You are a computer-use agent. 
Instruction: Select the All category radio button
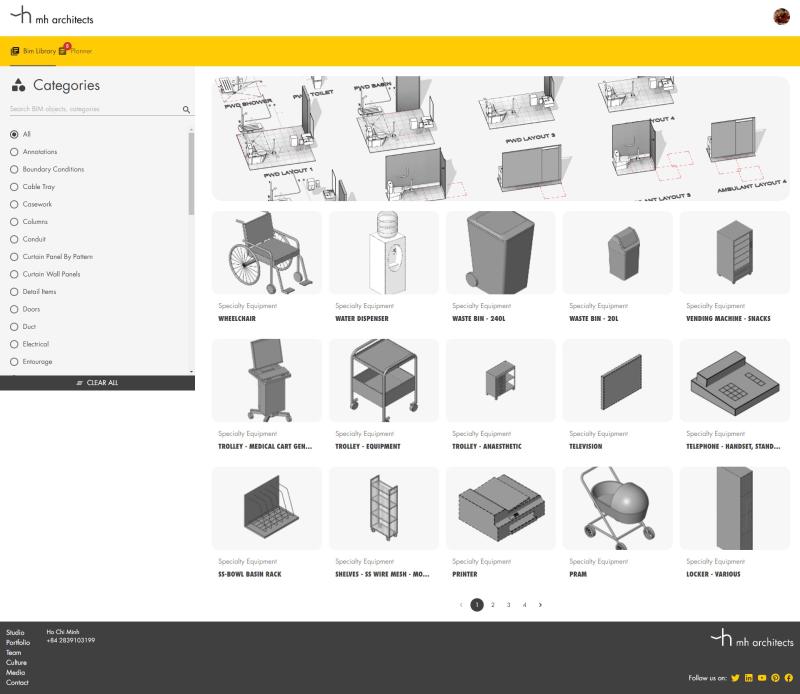pyautogui.click(x=14, y=134)
